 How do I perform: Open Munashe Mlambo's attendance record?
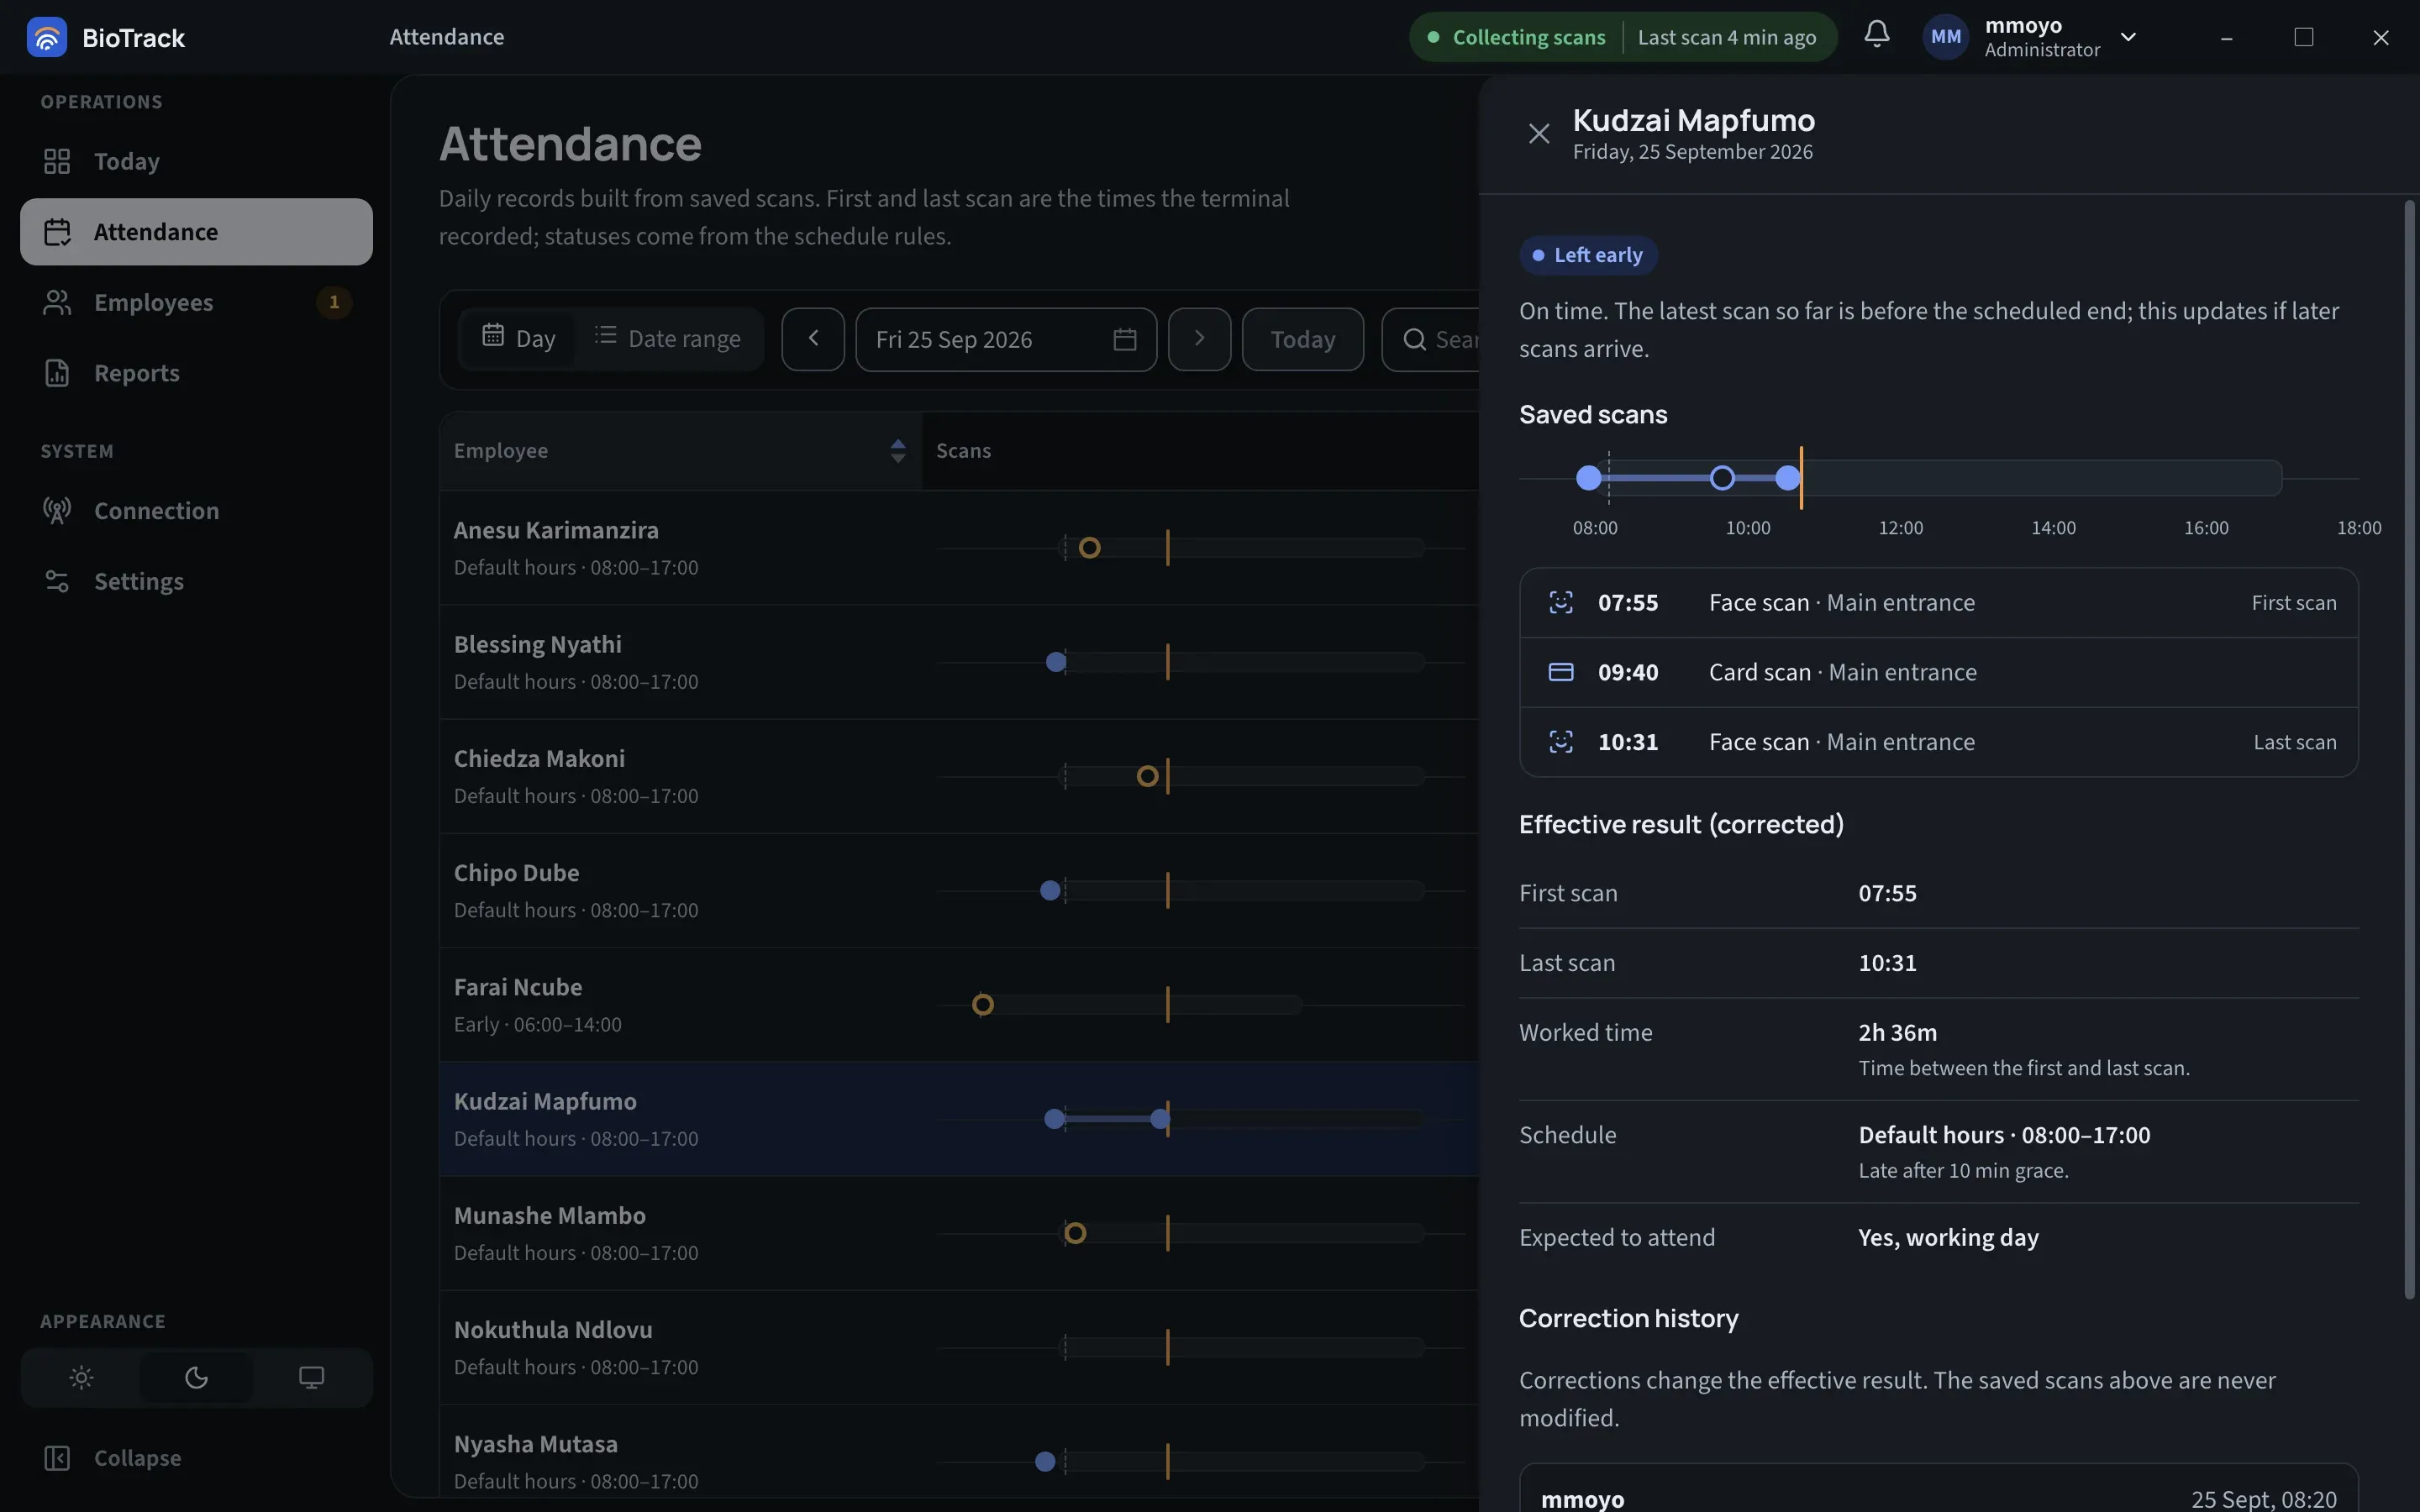(959, 1232)
